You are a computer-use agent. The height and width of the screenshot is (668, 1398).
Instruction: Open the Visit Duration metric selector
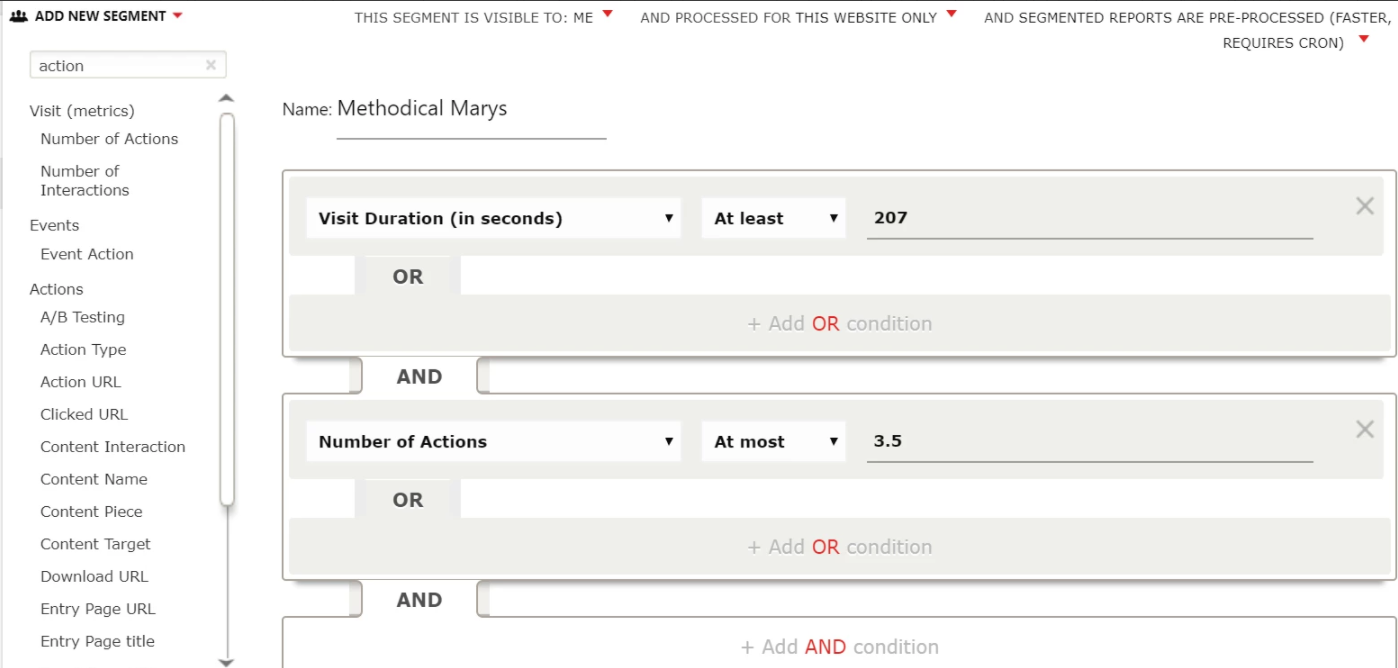click(493, 218)
